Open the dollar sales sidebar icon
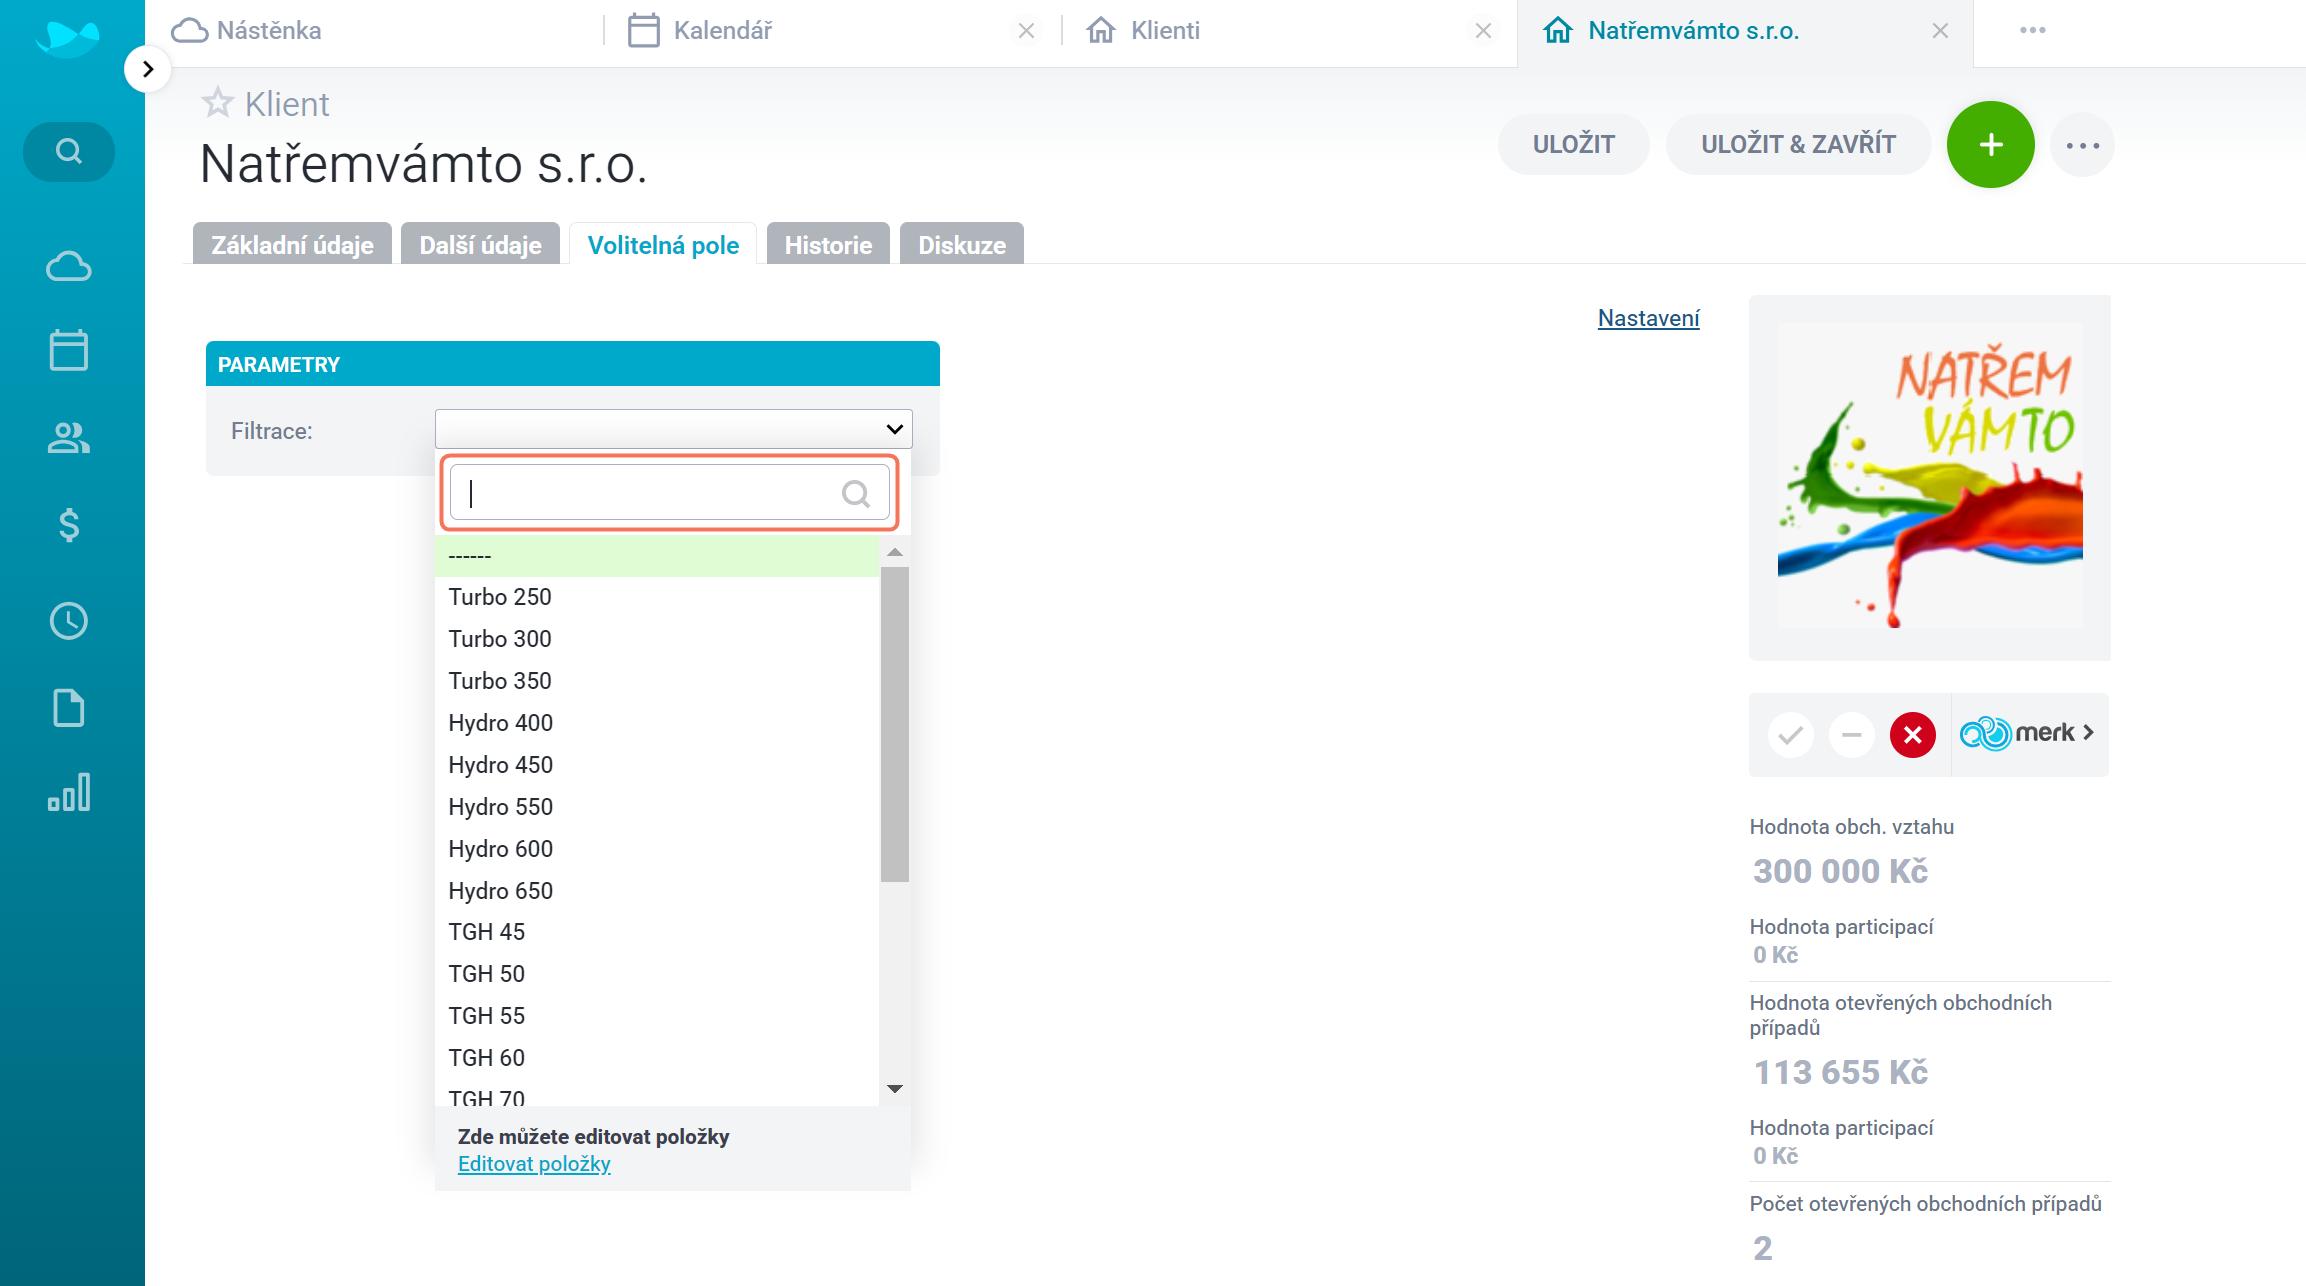Viewport: 2306px width, 1286px height. [69, 524]
